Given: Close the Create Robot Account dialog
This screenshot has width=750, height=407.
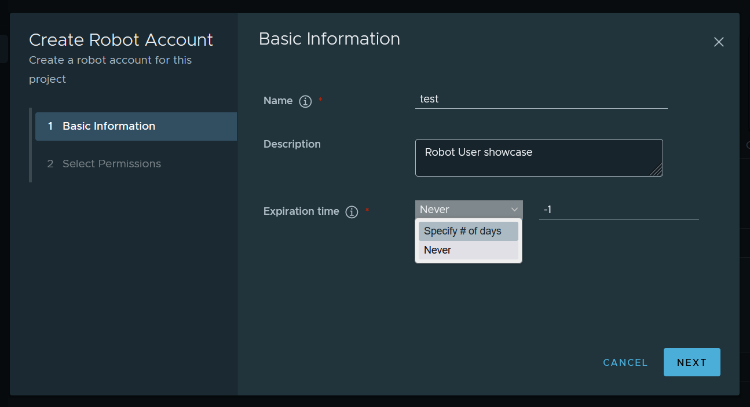Looking at the screenshot, I should click(718, 42).
